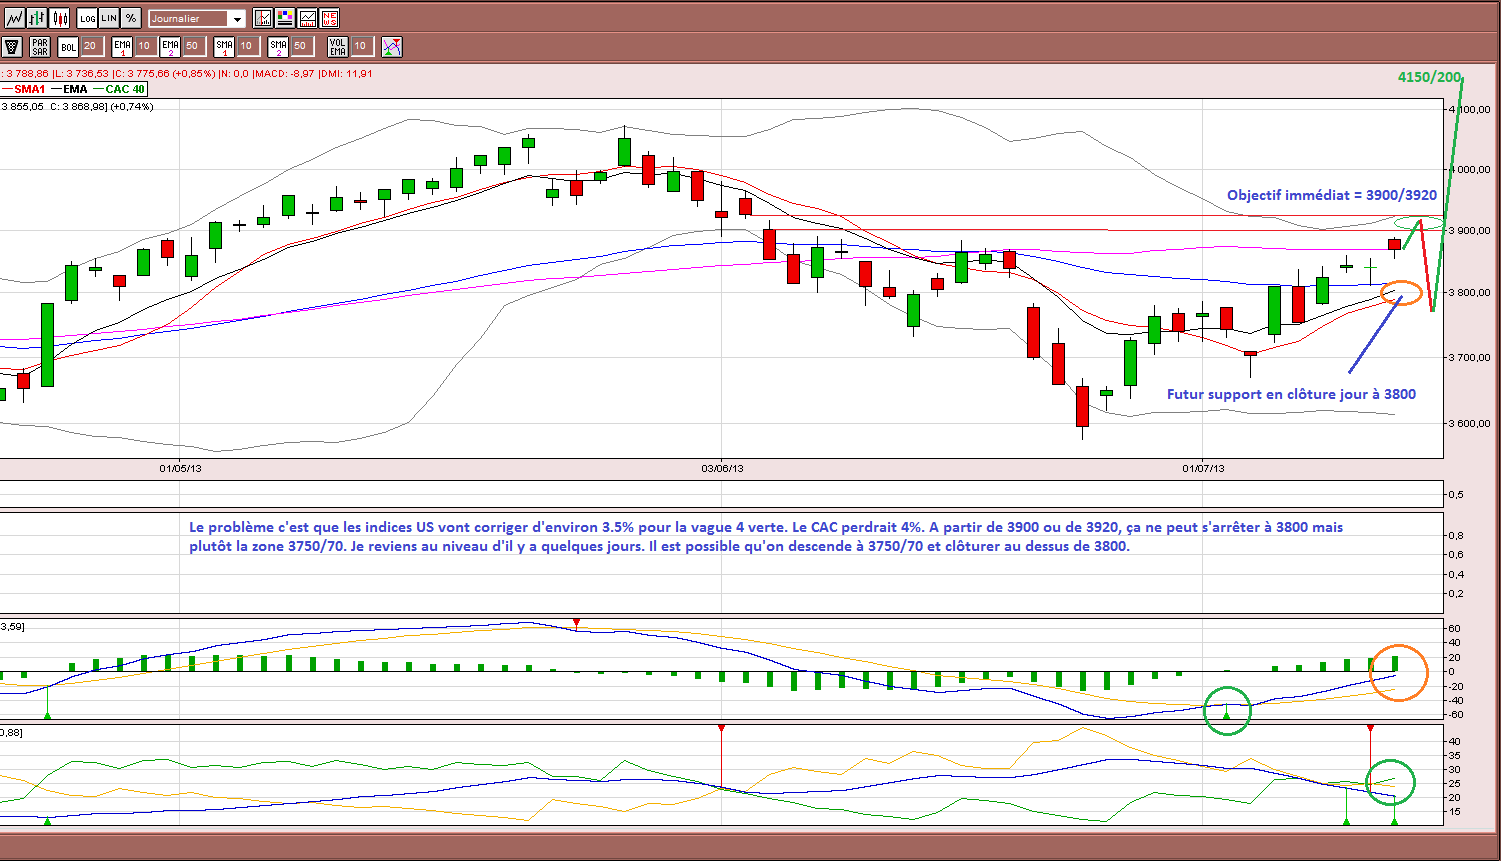Toggle the EMA 2 indicator
The width and height of the screenshot is (1501, 861).
point(170,46)
